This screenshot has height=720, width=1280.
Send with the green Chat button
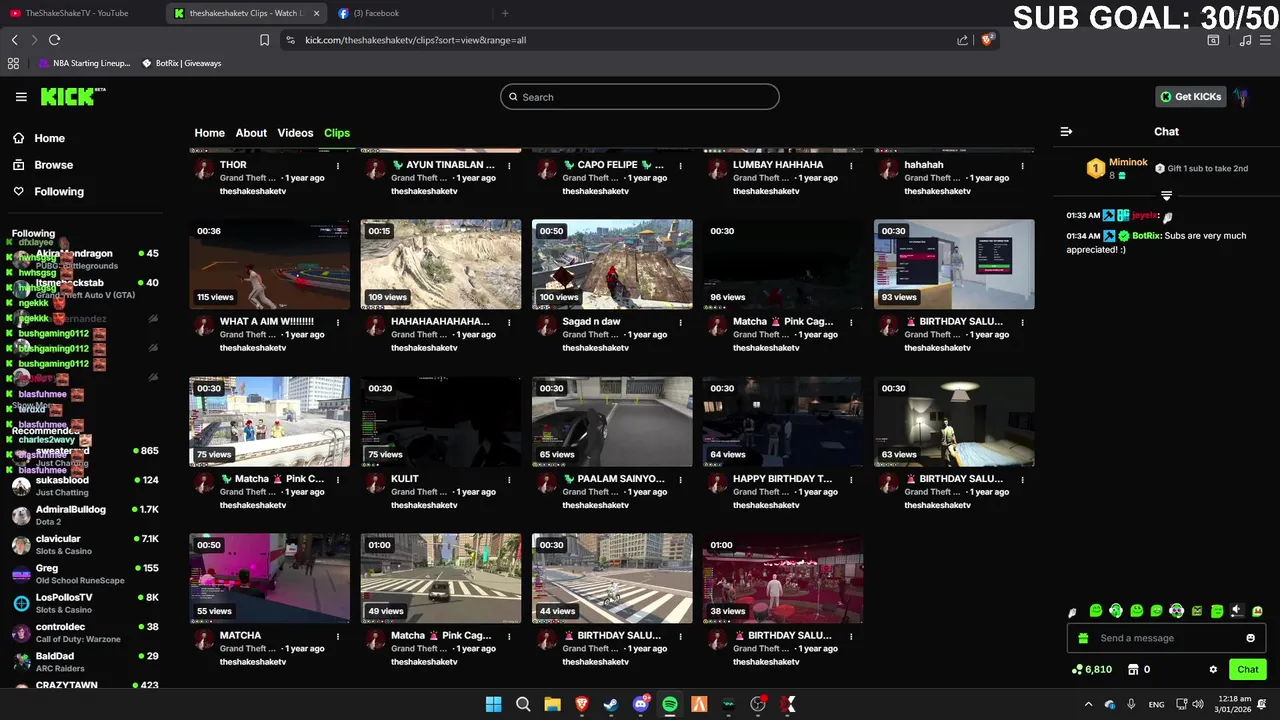tap(1248, 670)
